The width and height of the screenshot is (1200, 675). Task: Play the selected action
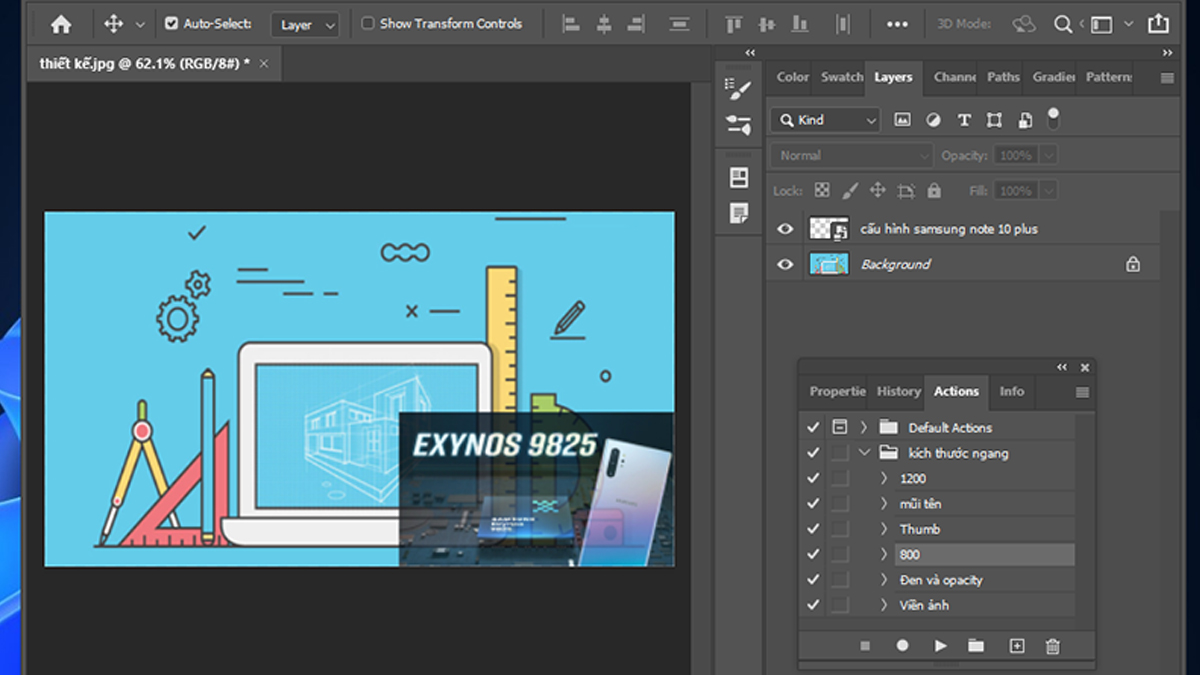point(940,646)
